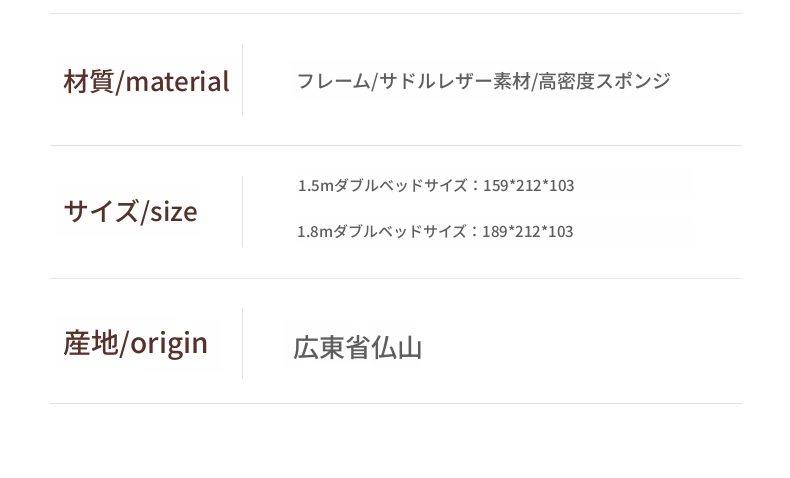The width and height of the screenshot is (790, 478).
Task: Click the word material in heading
Action: (x=177, y=82)
